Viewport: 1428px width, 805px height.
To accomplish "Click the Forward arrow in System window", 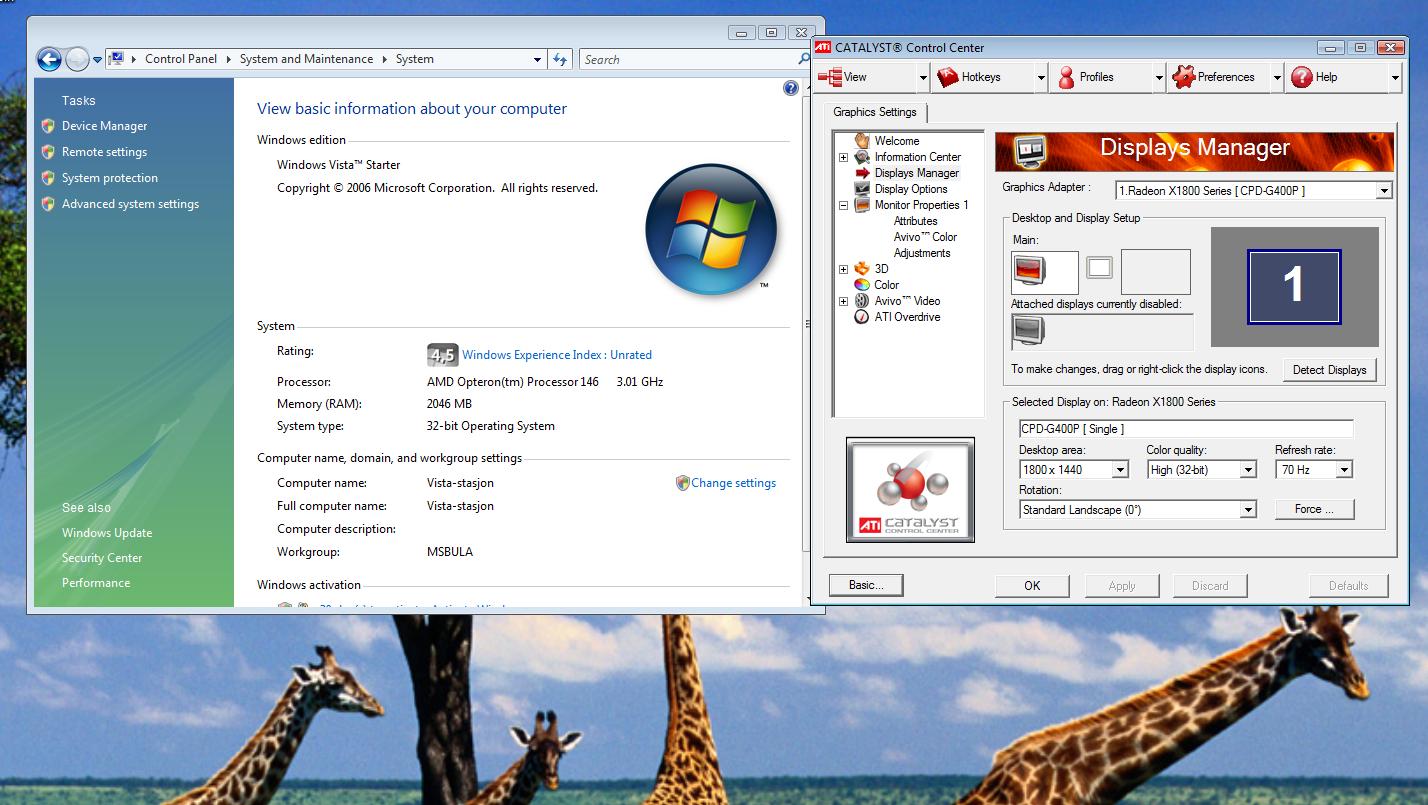I will pos(78,59).
